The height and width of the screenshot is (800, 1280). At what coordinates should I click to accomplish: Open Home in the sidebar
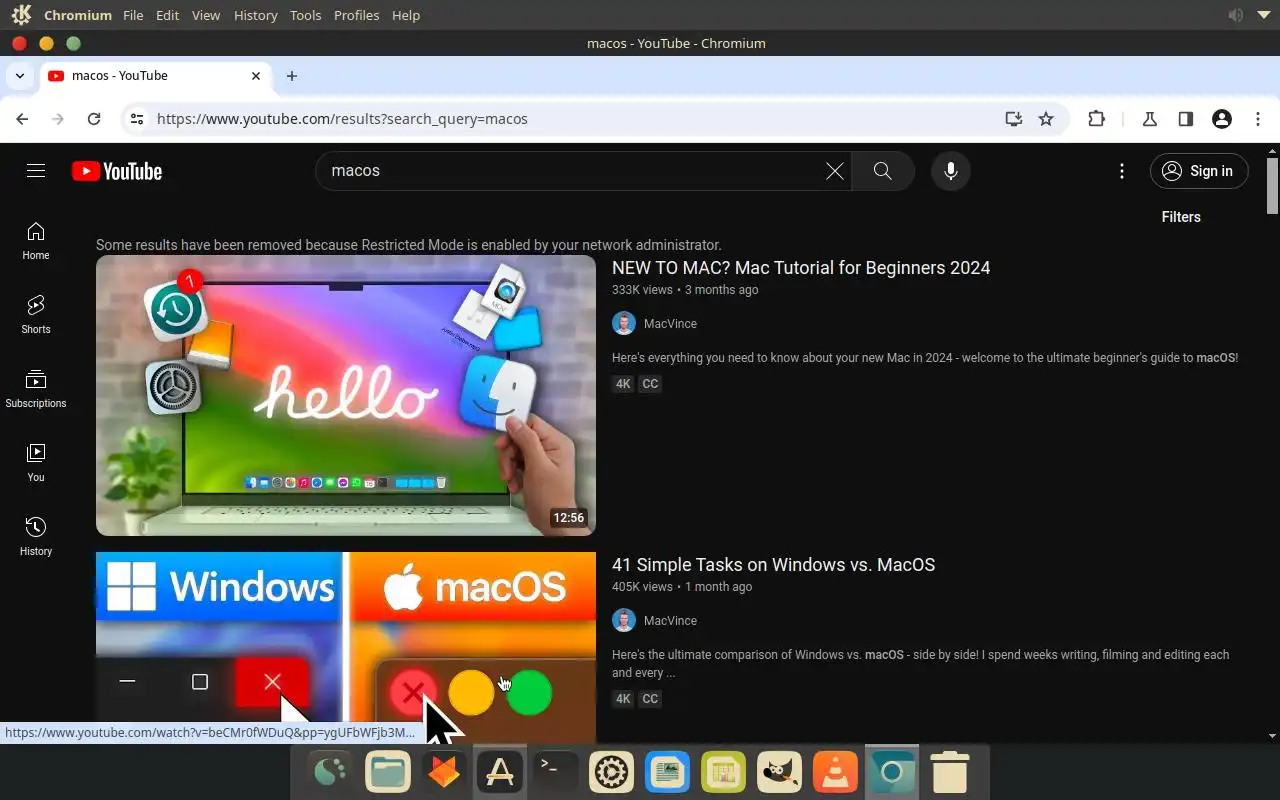pyautogui.click(x=36, y=241)
